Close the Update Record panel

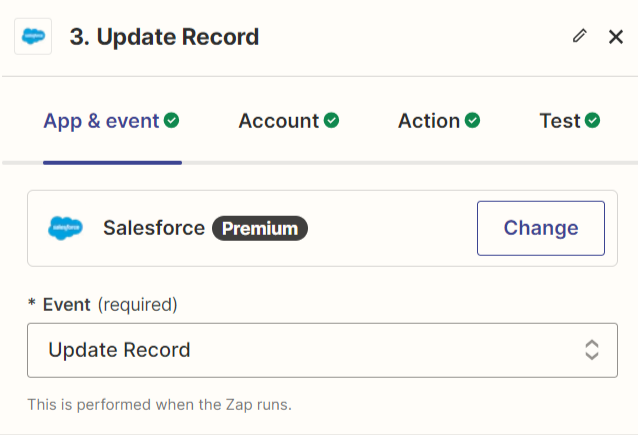coord(616,37)
